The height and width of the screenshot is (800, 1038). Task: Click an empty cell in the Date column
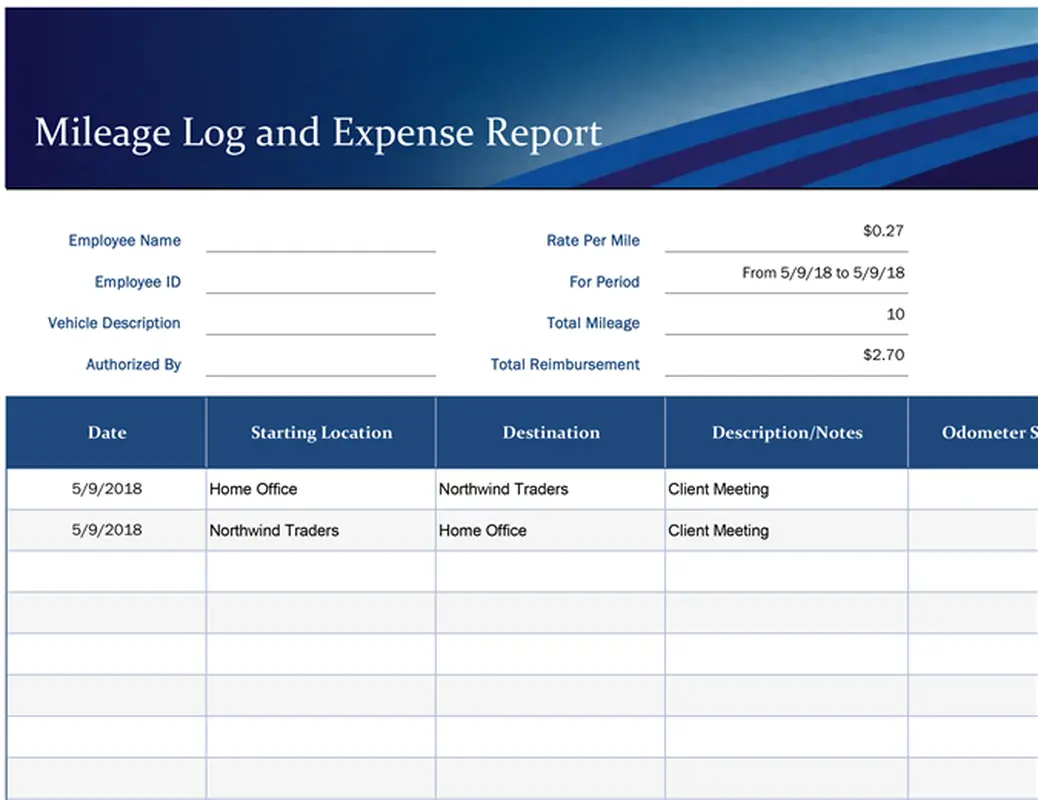(106, 572)
